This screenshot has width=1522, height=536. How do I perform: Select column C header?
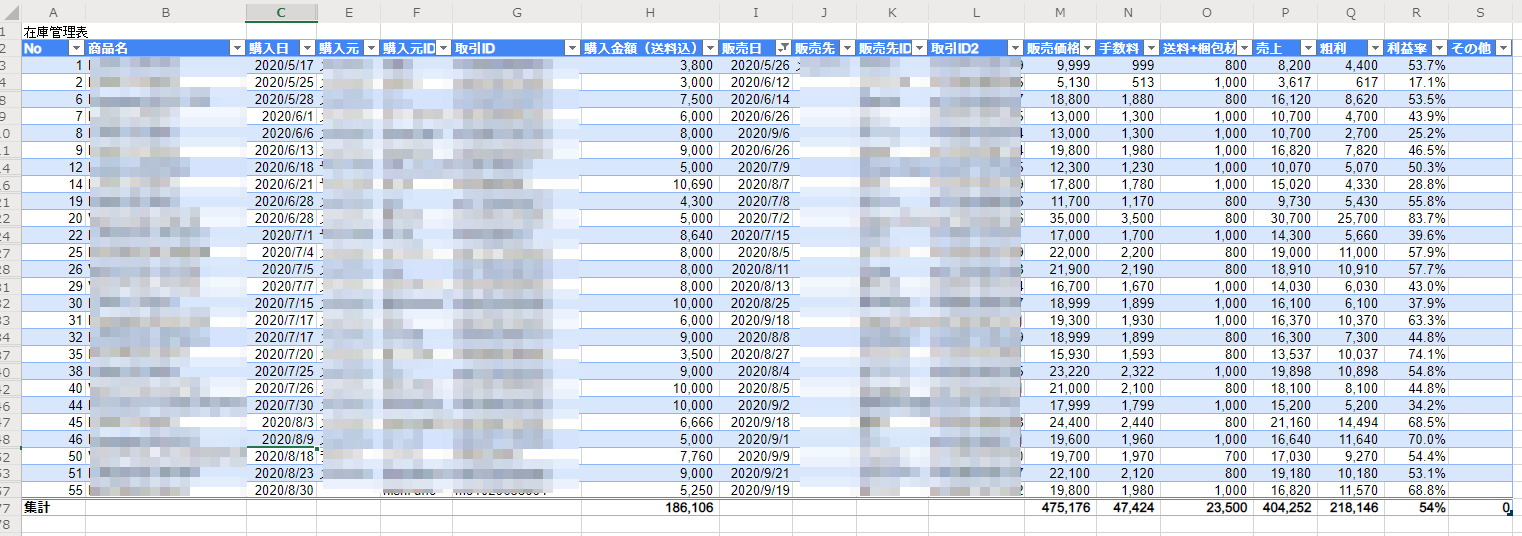pyautogui.click(x=281, y=12)
